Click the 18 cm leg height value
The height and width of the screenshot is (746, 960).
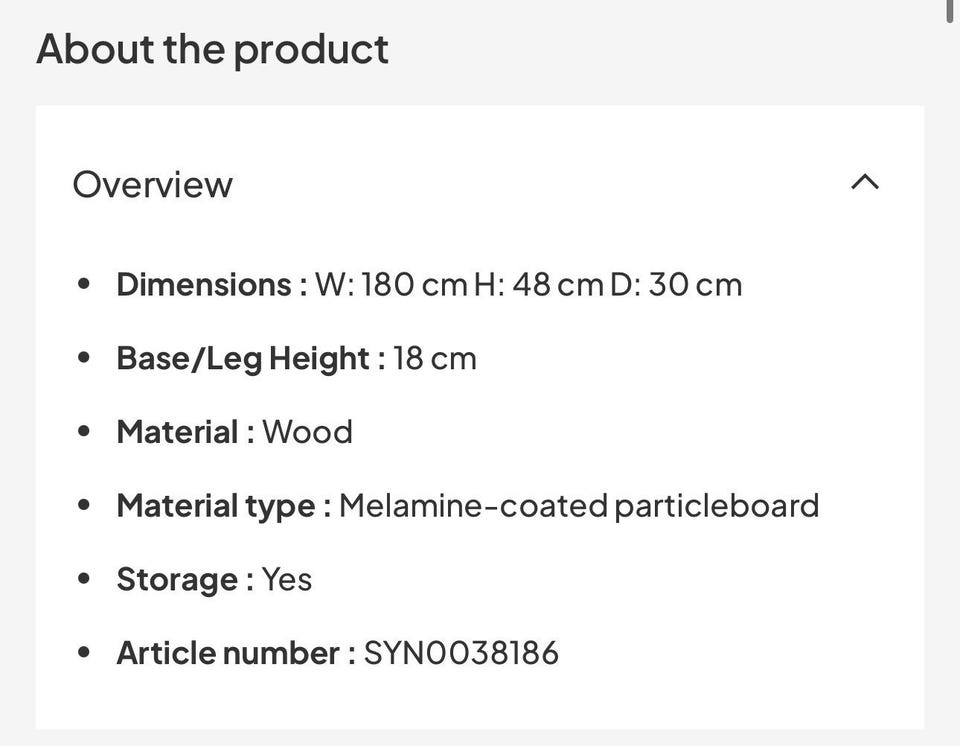[435, 358]
